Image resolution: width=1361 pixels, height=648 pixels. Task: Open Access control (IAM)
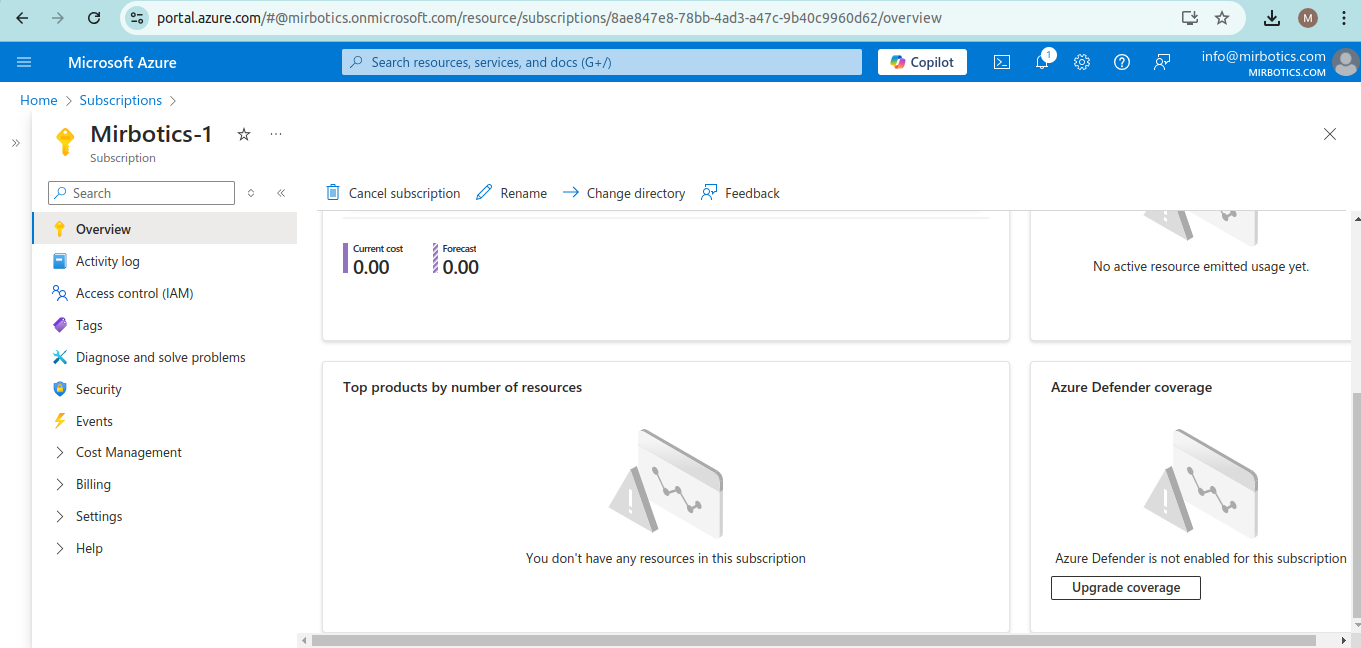pos(132,293)
